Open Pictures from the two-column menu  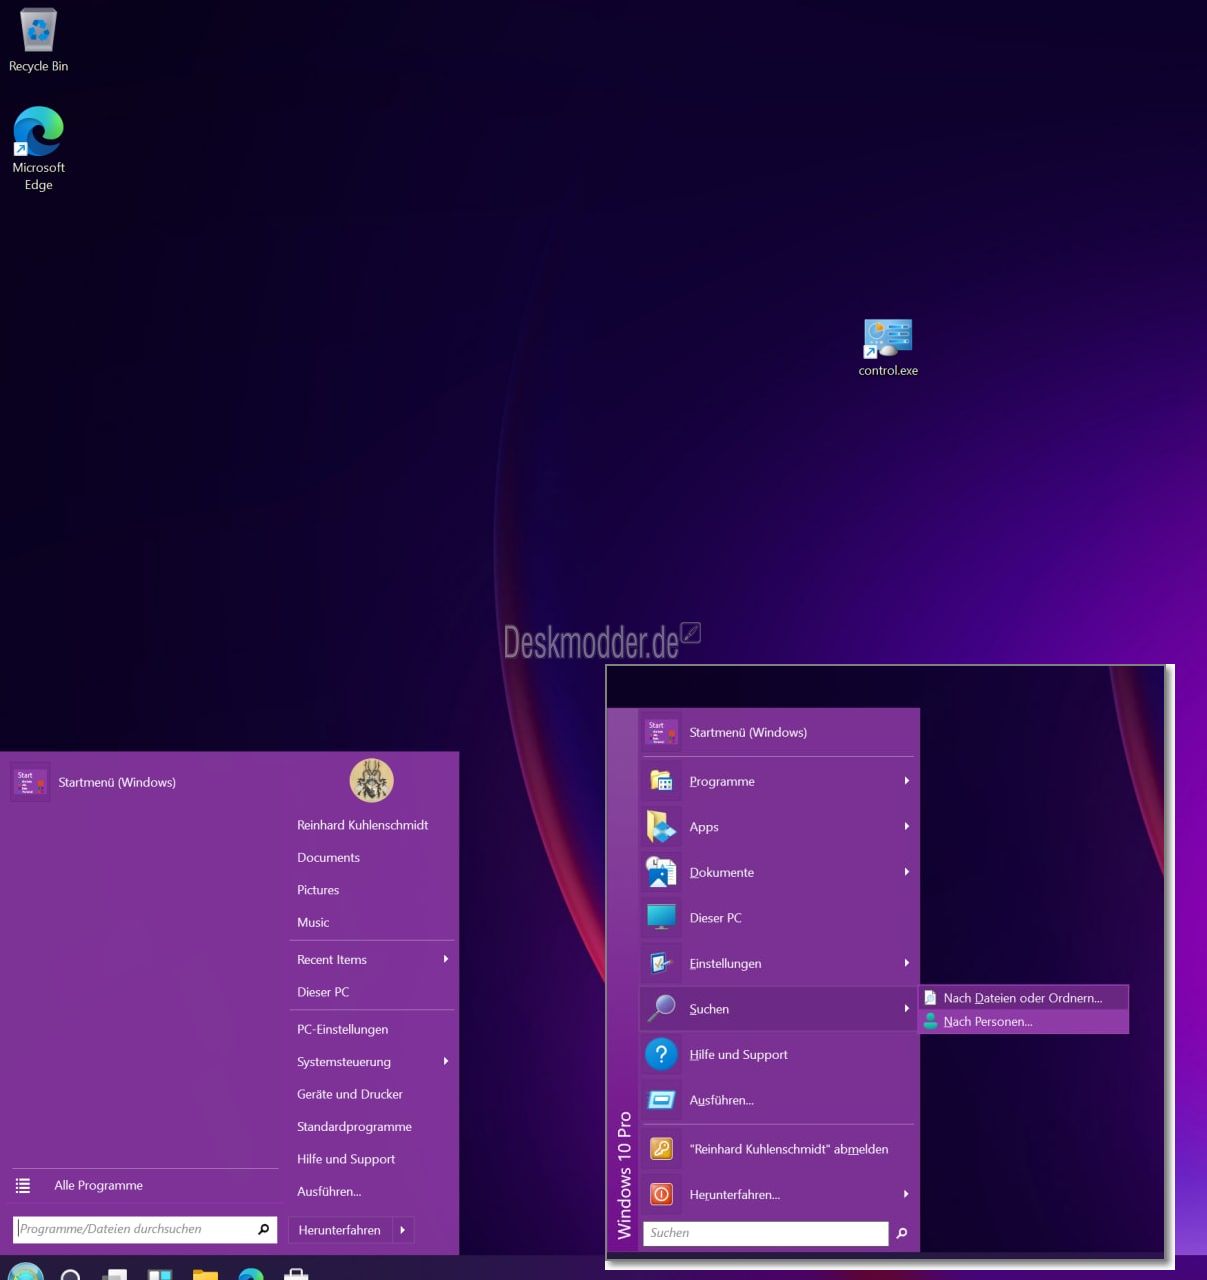pyautogui.click(x=371, y=890)
